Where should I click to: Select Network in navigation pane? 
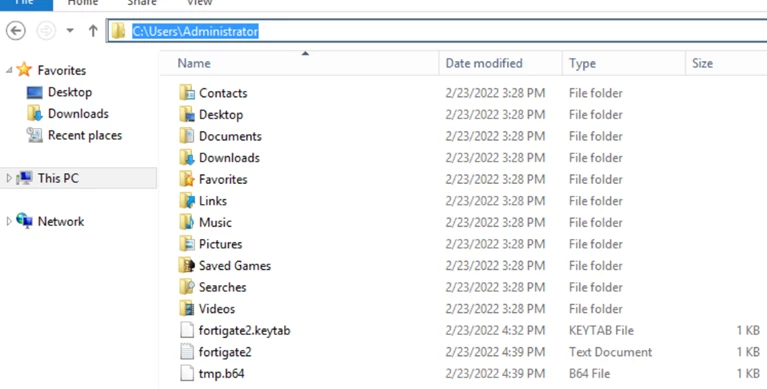[61, 221]
